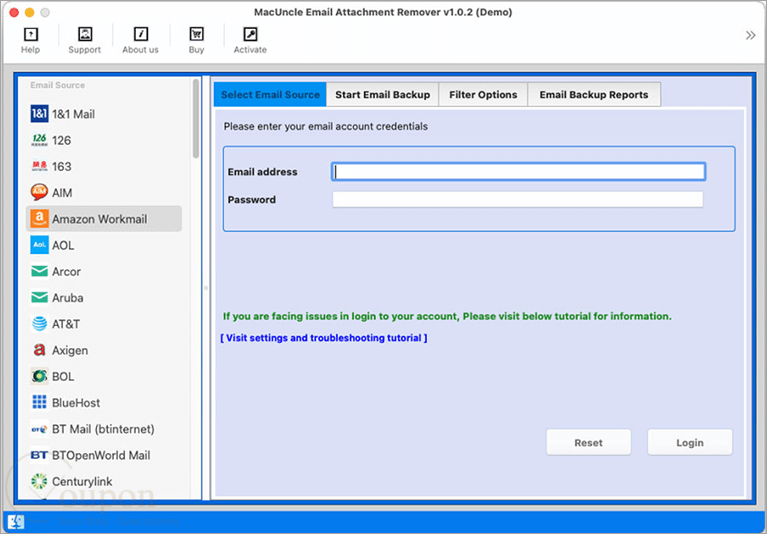The width and height of the screenshot is (767, 534).
Task: Choose AIM text in source list
Action: [x=62, y=193]
